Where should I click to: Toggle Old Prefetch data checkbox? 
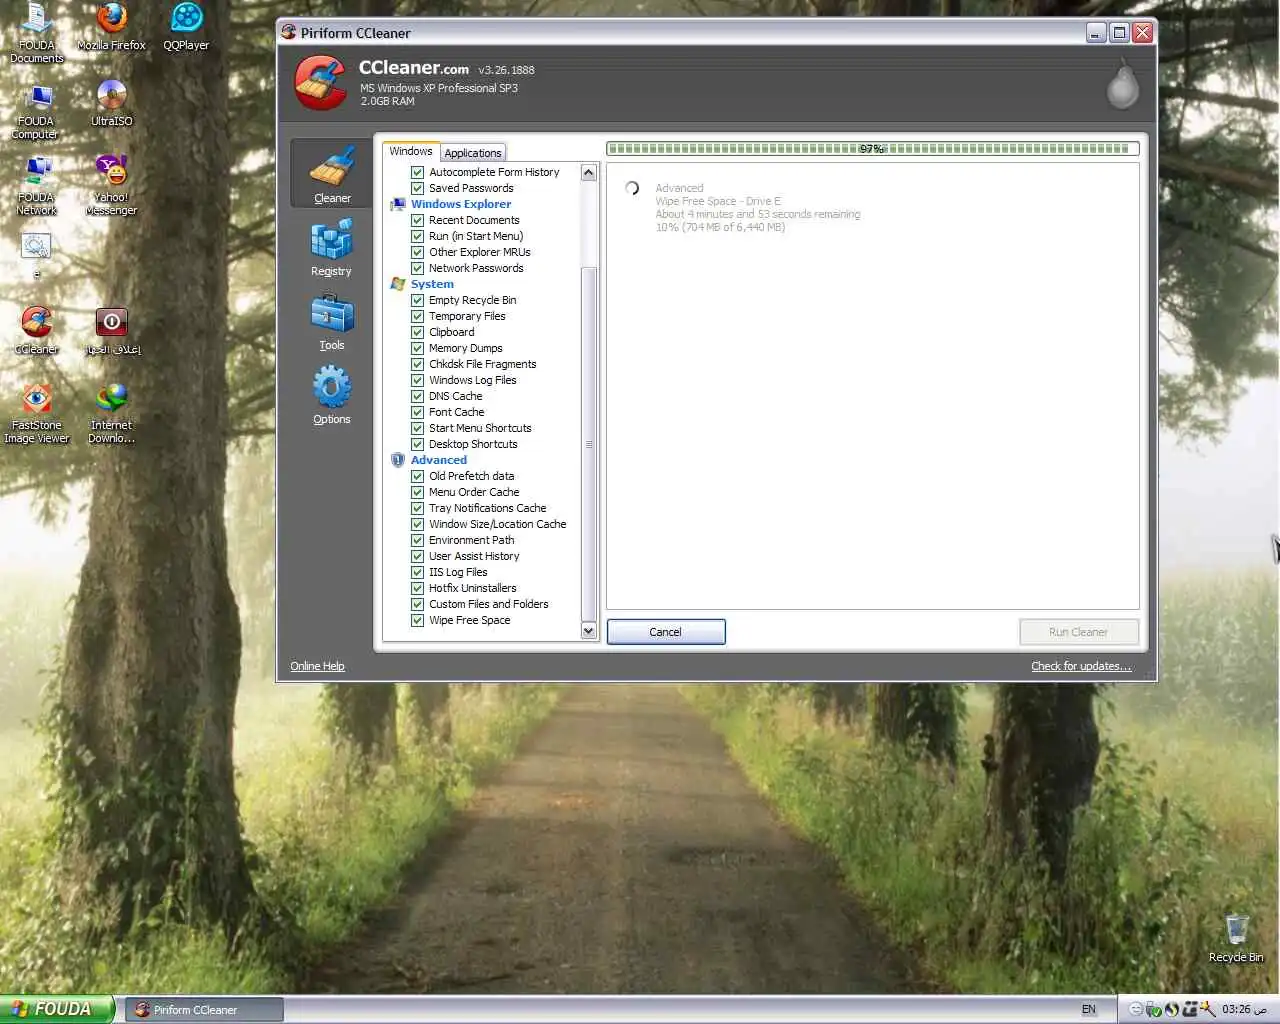[418, 476]
